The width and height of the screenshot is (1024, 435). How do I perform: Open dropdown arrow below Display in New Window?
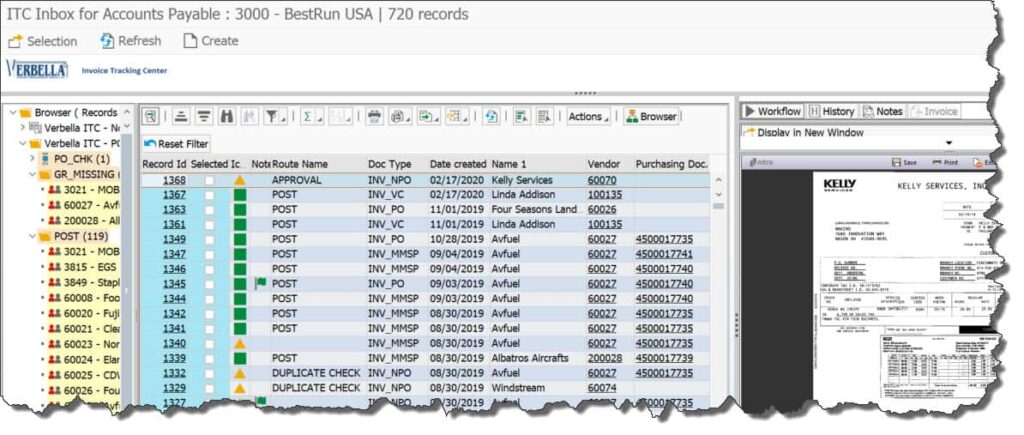point(949,143)
